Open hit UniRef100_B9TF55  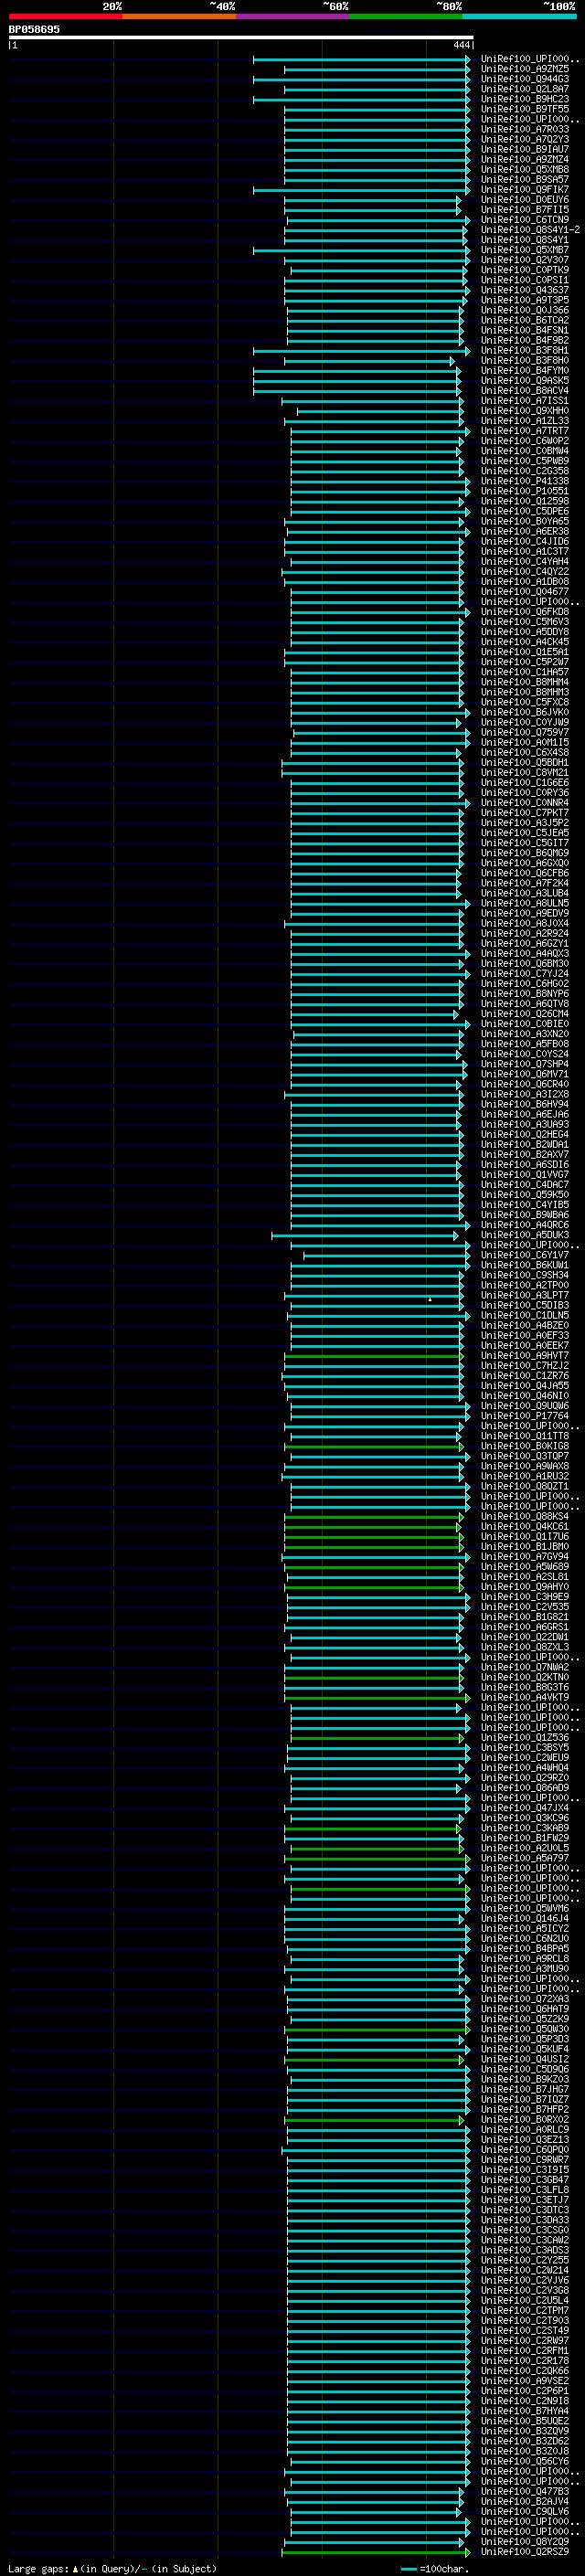pyautogui.click(x=525, y=109)
